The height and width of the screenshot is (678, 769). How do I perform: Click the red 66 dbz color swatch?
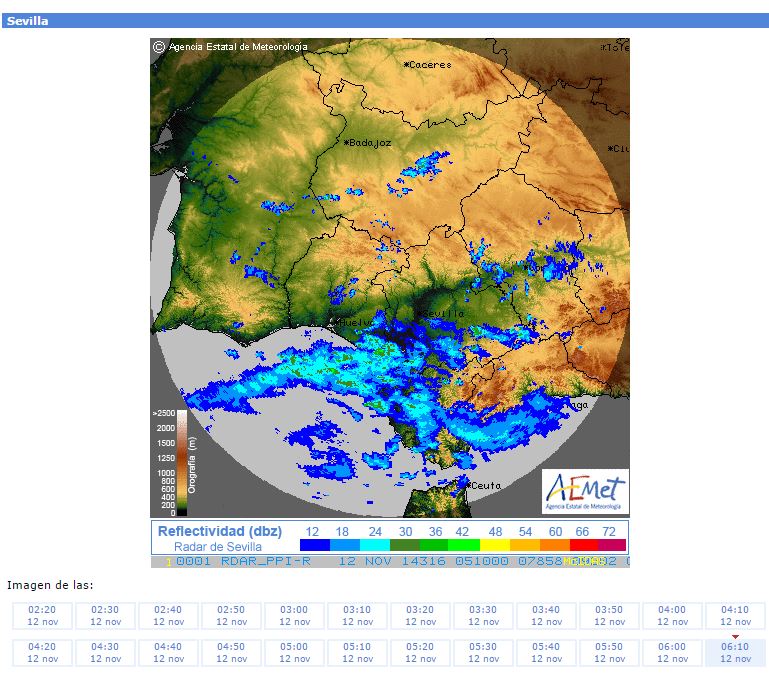pyautogui.click(x=584, y=545)
